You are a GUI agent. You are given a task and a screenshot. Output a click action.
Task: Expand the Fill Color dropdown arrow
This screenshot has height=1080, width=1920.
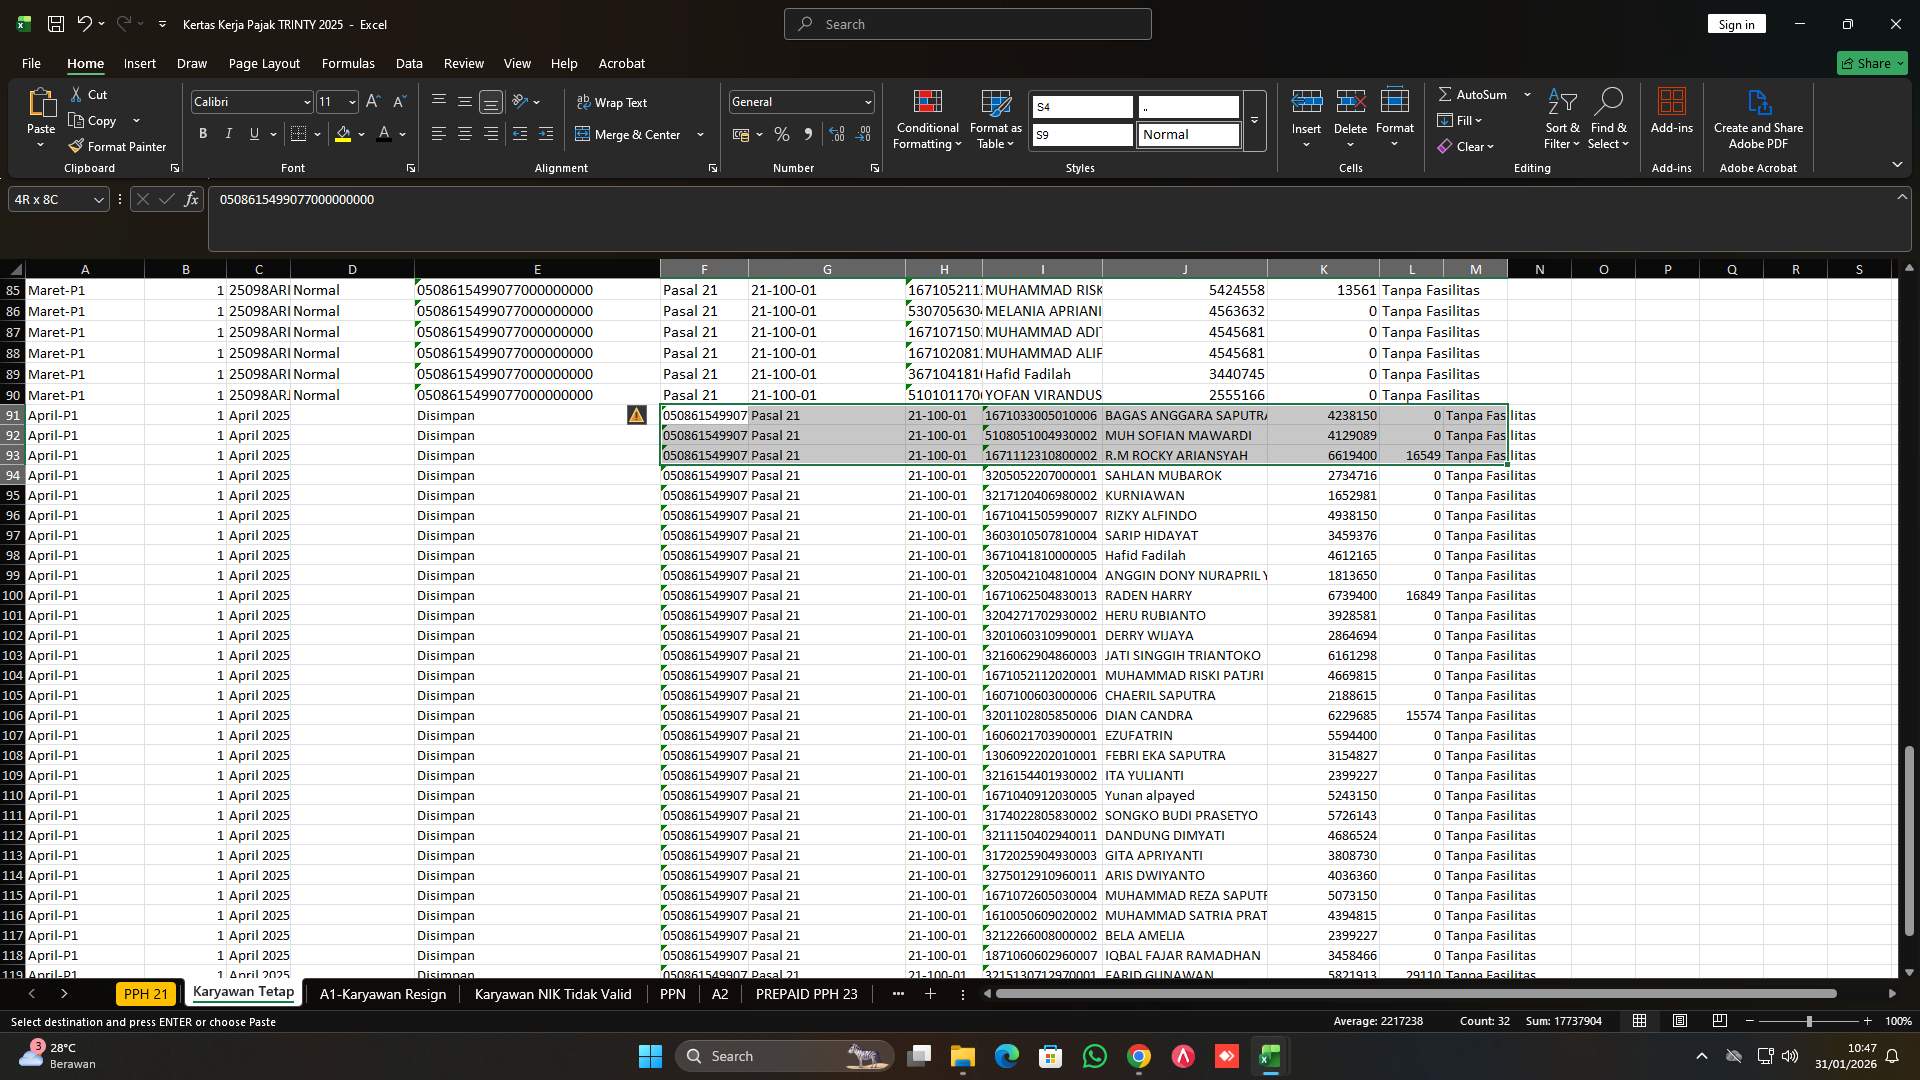(x=360, y=133)
